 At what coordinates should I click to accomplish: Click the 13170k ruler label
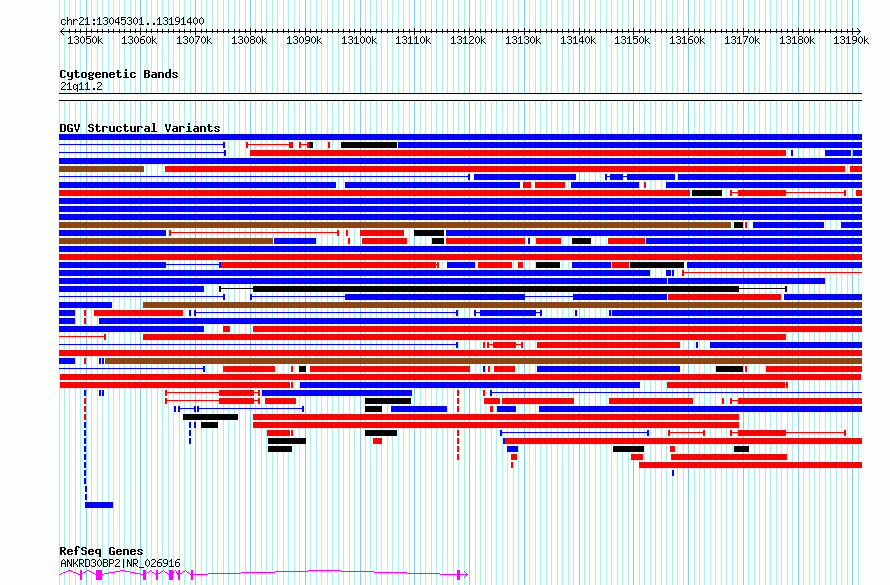pyautogui.click(x=742, y=40)
